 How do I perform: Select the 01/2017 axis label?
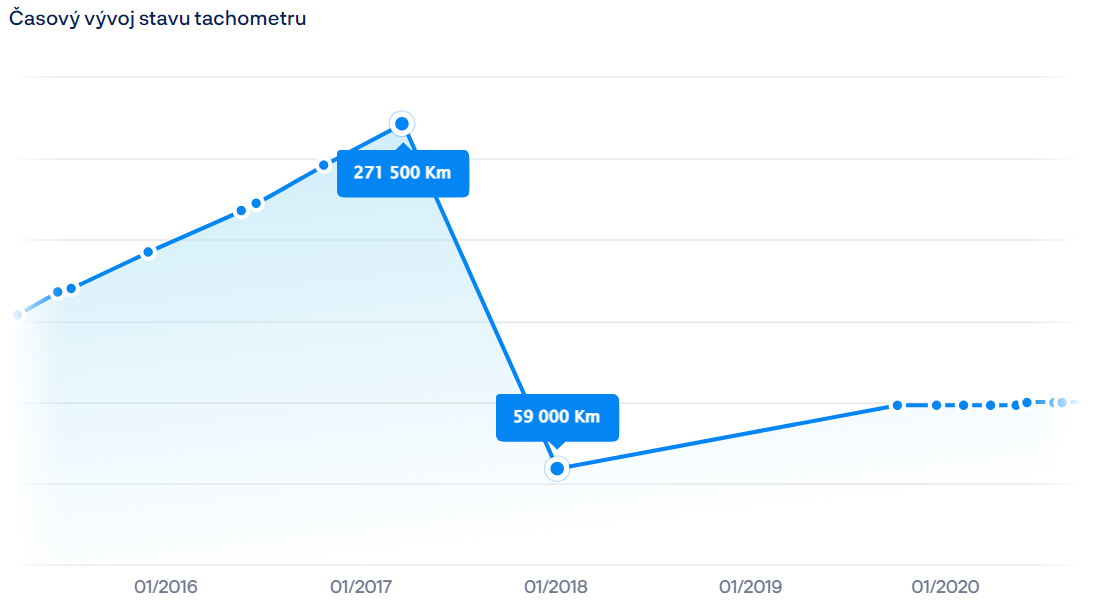(x=361, y=587)
